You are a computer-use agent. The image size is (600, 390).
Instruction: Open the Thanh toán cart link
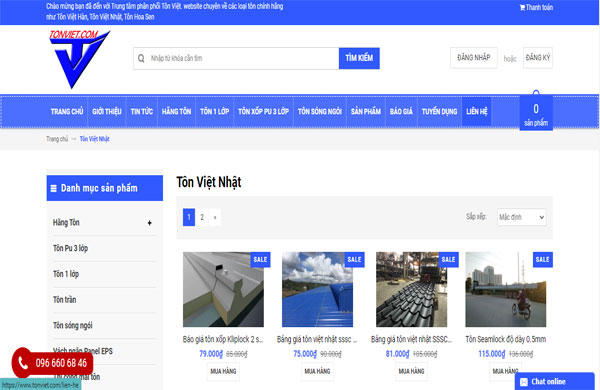(536, 7)
